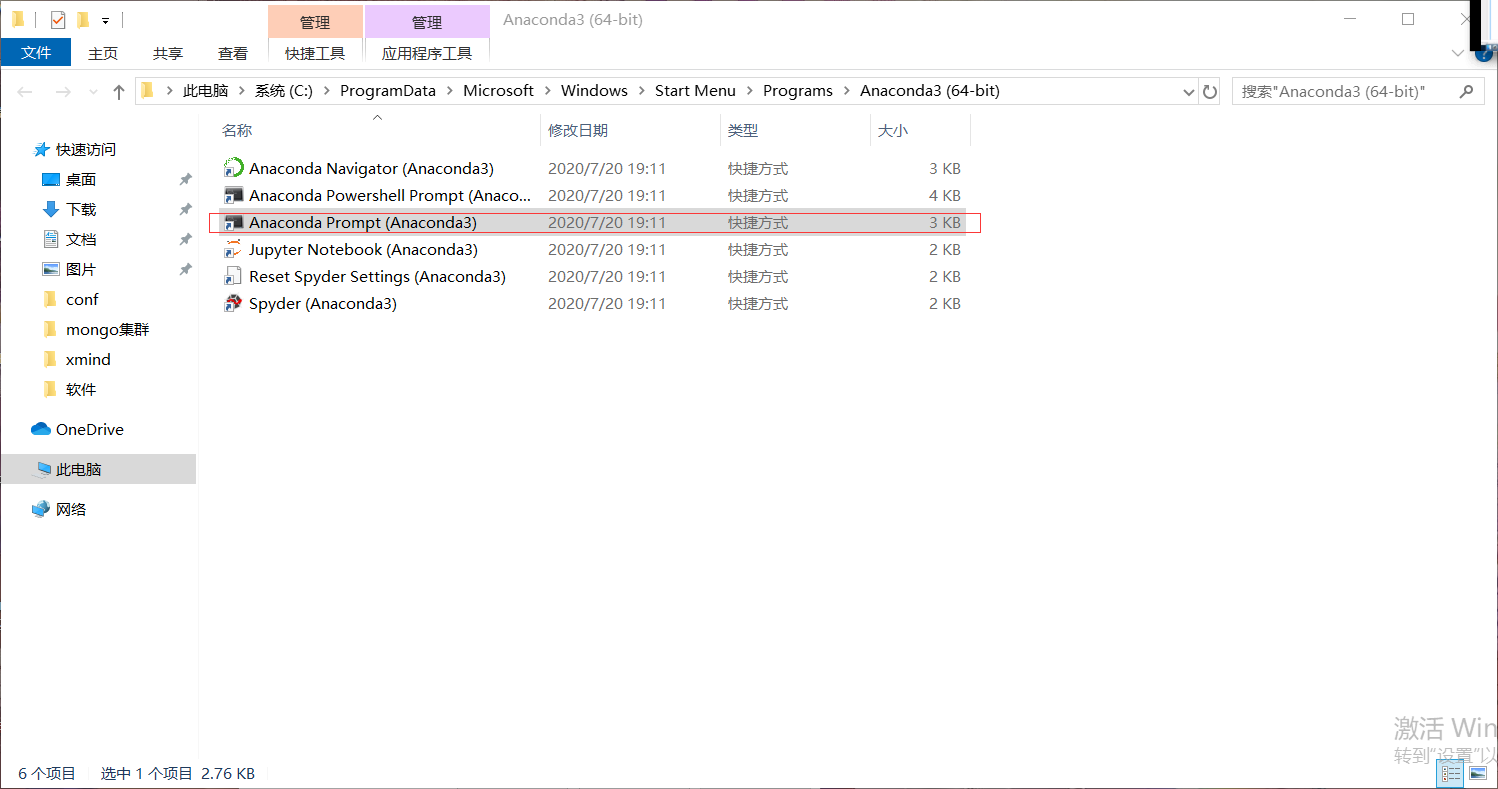1498x789 pixels.
Task: Unpin 下载 from quick access
Action: [185, 210]
